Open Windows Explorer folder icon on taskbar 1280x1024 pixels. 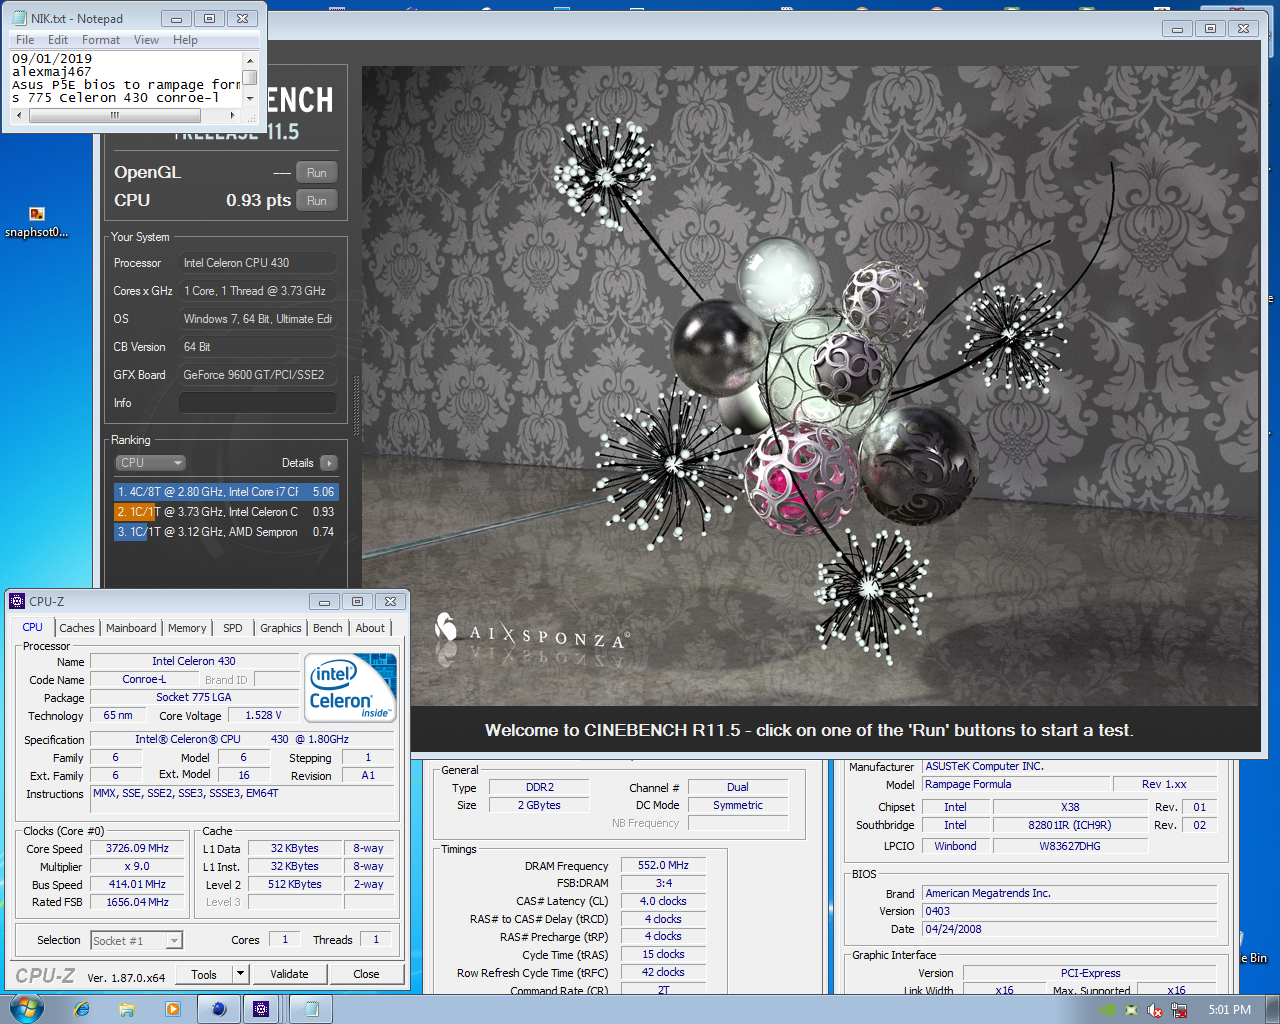(x=127, y=1009)
